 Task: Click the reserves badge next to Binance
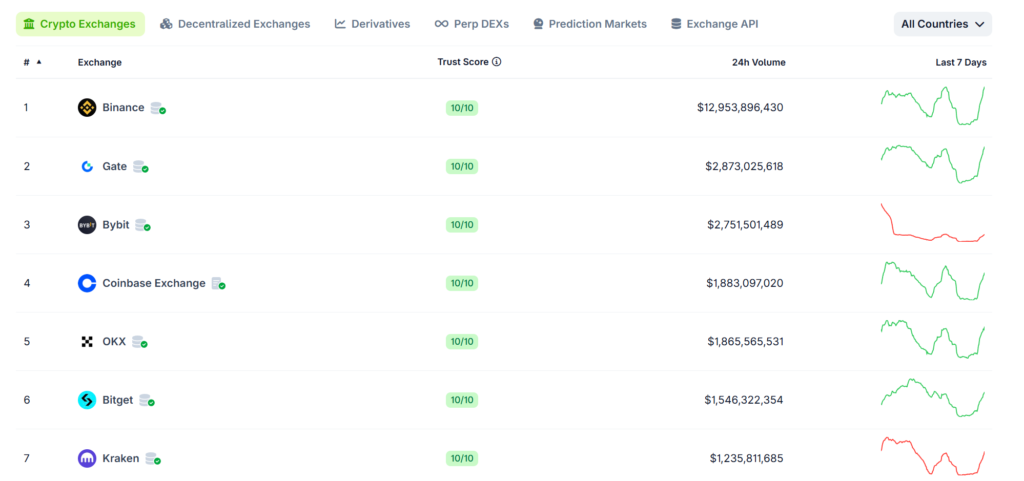[x=158, y=108]
